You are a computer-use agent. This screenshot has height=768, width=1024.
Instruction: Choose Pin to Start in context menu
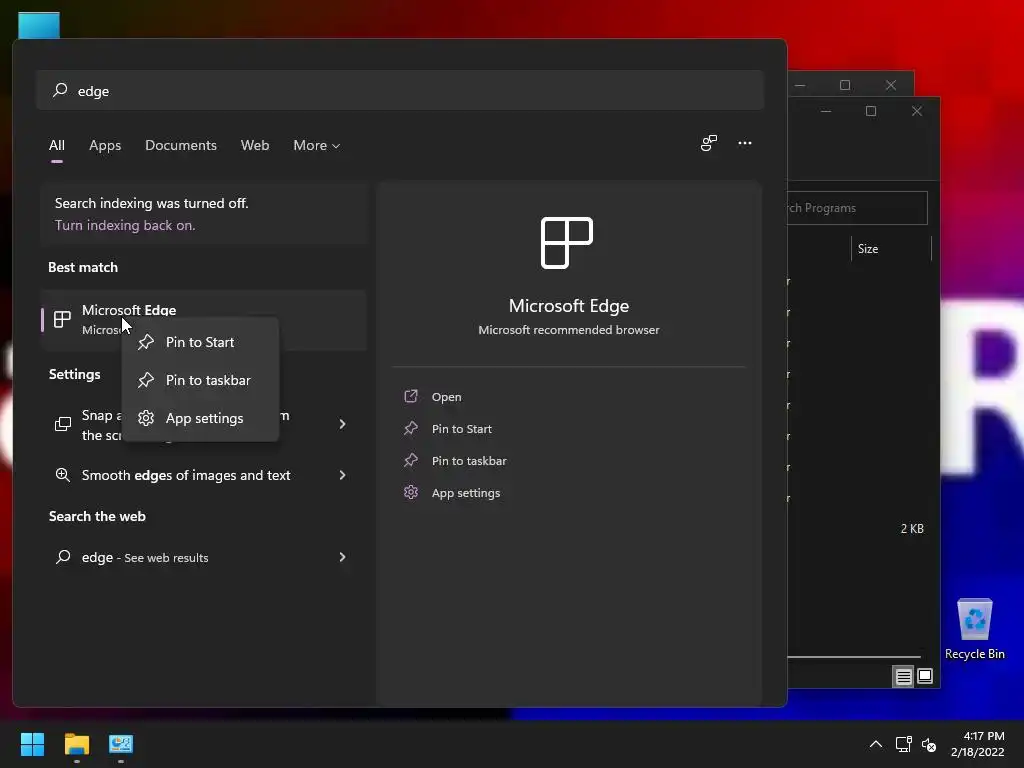(200, 342)
